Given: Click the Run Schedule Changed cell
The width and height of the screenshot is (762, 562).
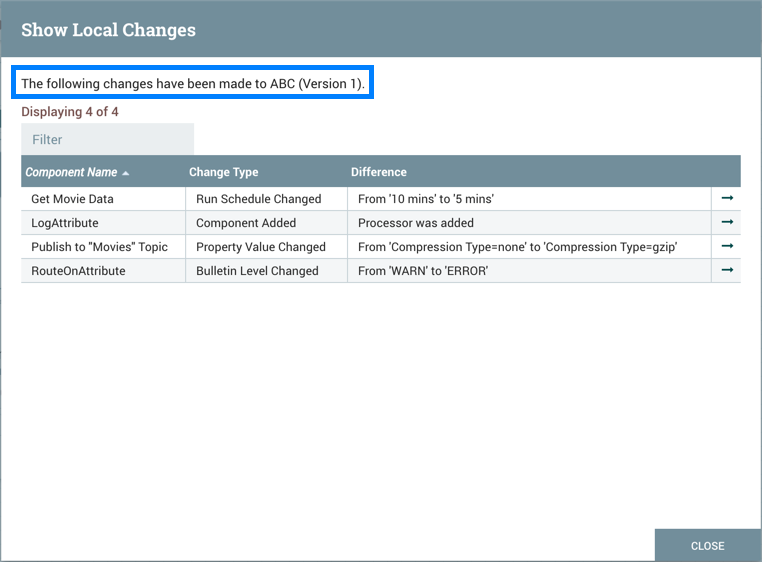Looking at the screenshot, I should point(258,199).
